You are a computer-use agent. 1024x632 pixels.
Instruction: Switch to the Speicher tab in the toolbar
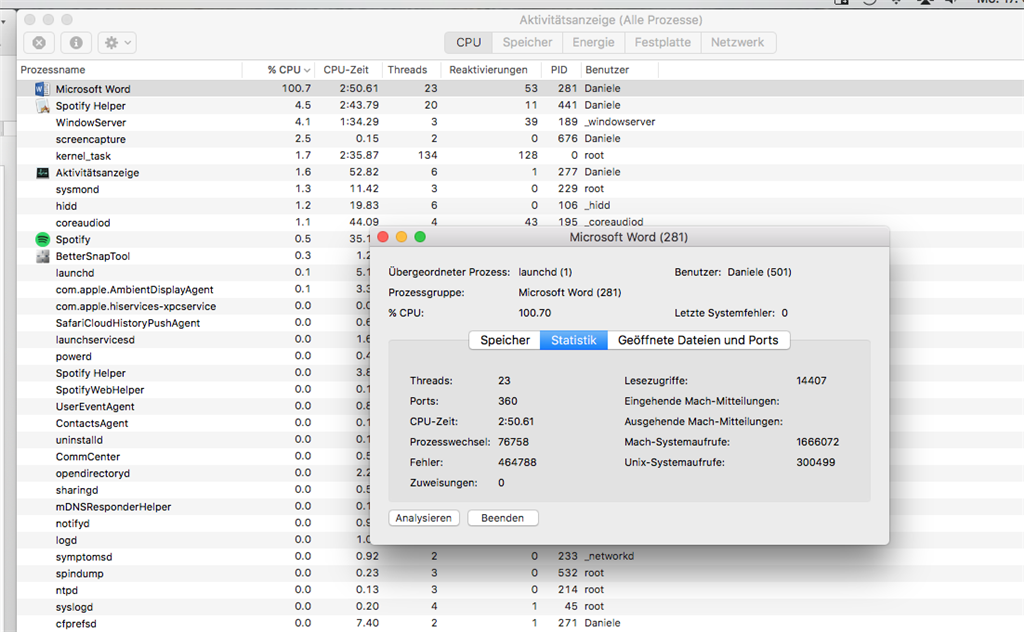click(527, 42)
